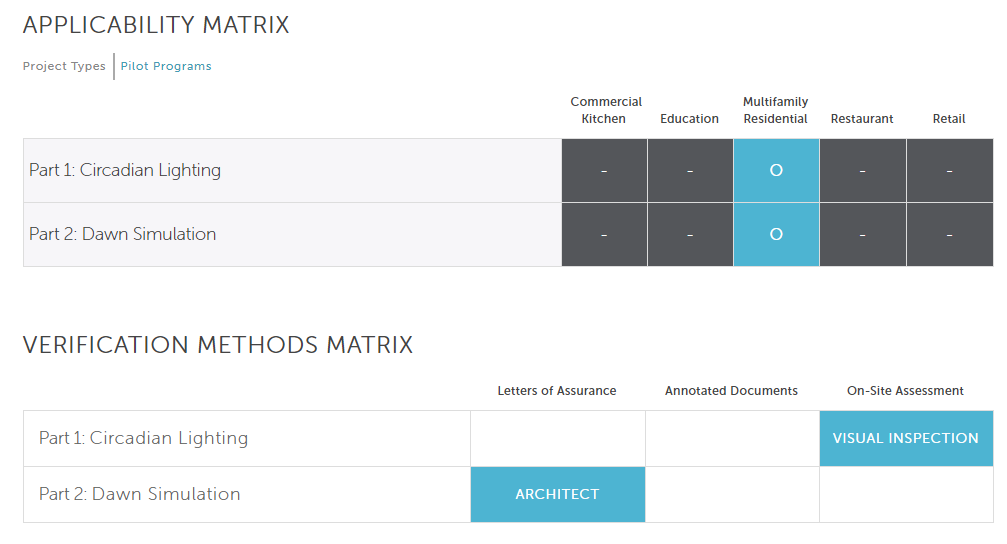Select the Letters of Assurance column header
Image resolution: width=1007 pixels, height=544 pixels.
point(557,391)
